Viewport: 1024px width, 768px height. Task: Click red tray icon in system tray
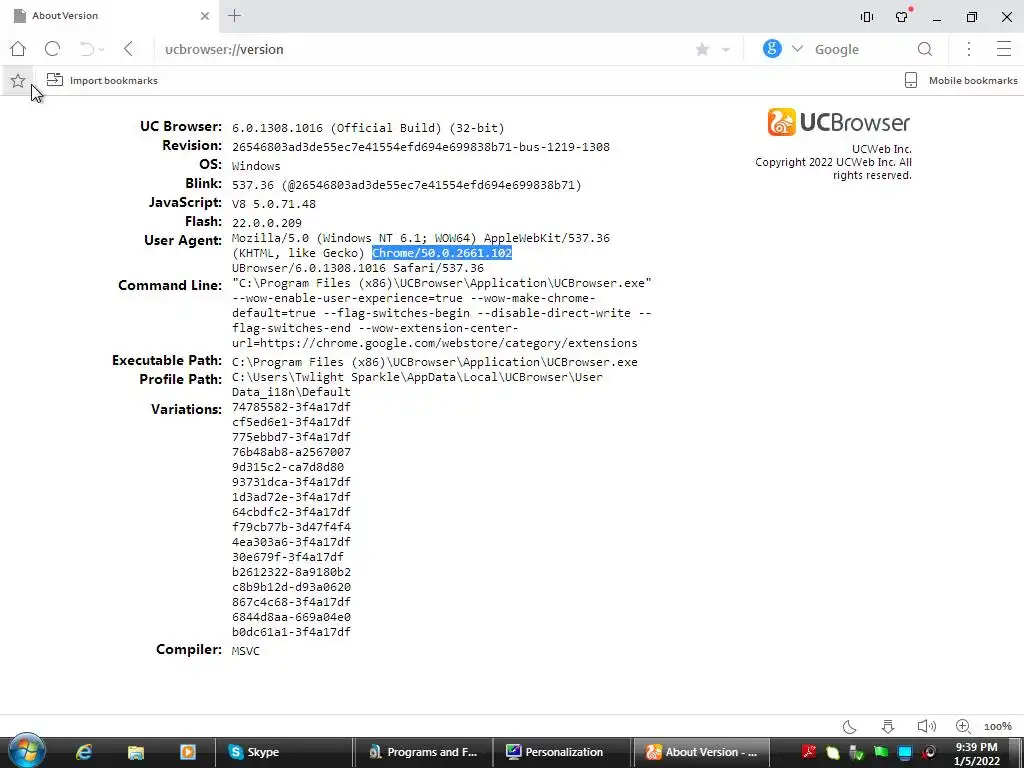[809, 752]
